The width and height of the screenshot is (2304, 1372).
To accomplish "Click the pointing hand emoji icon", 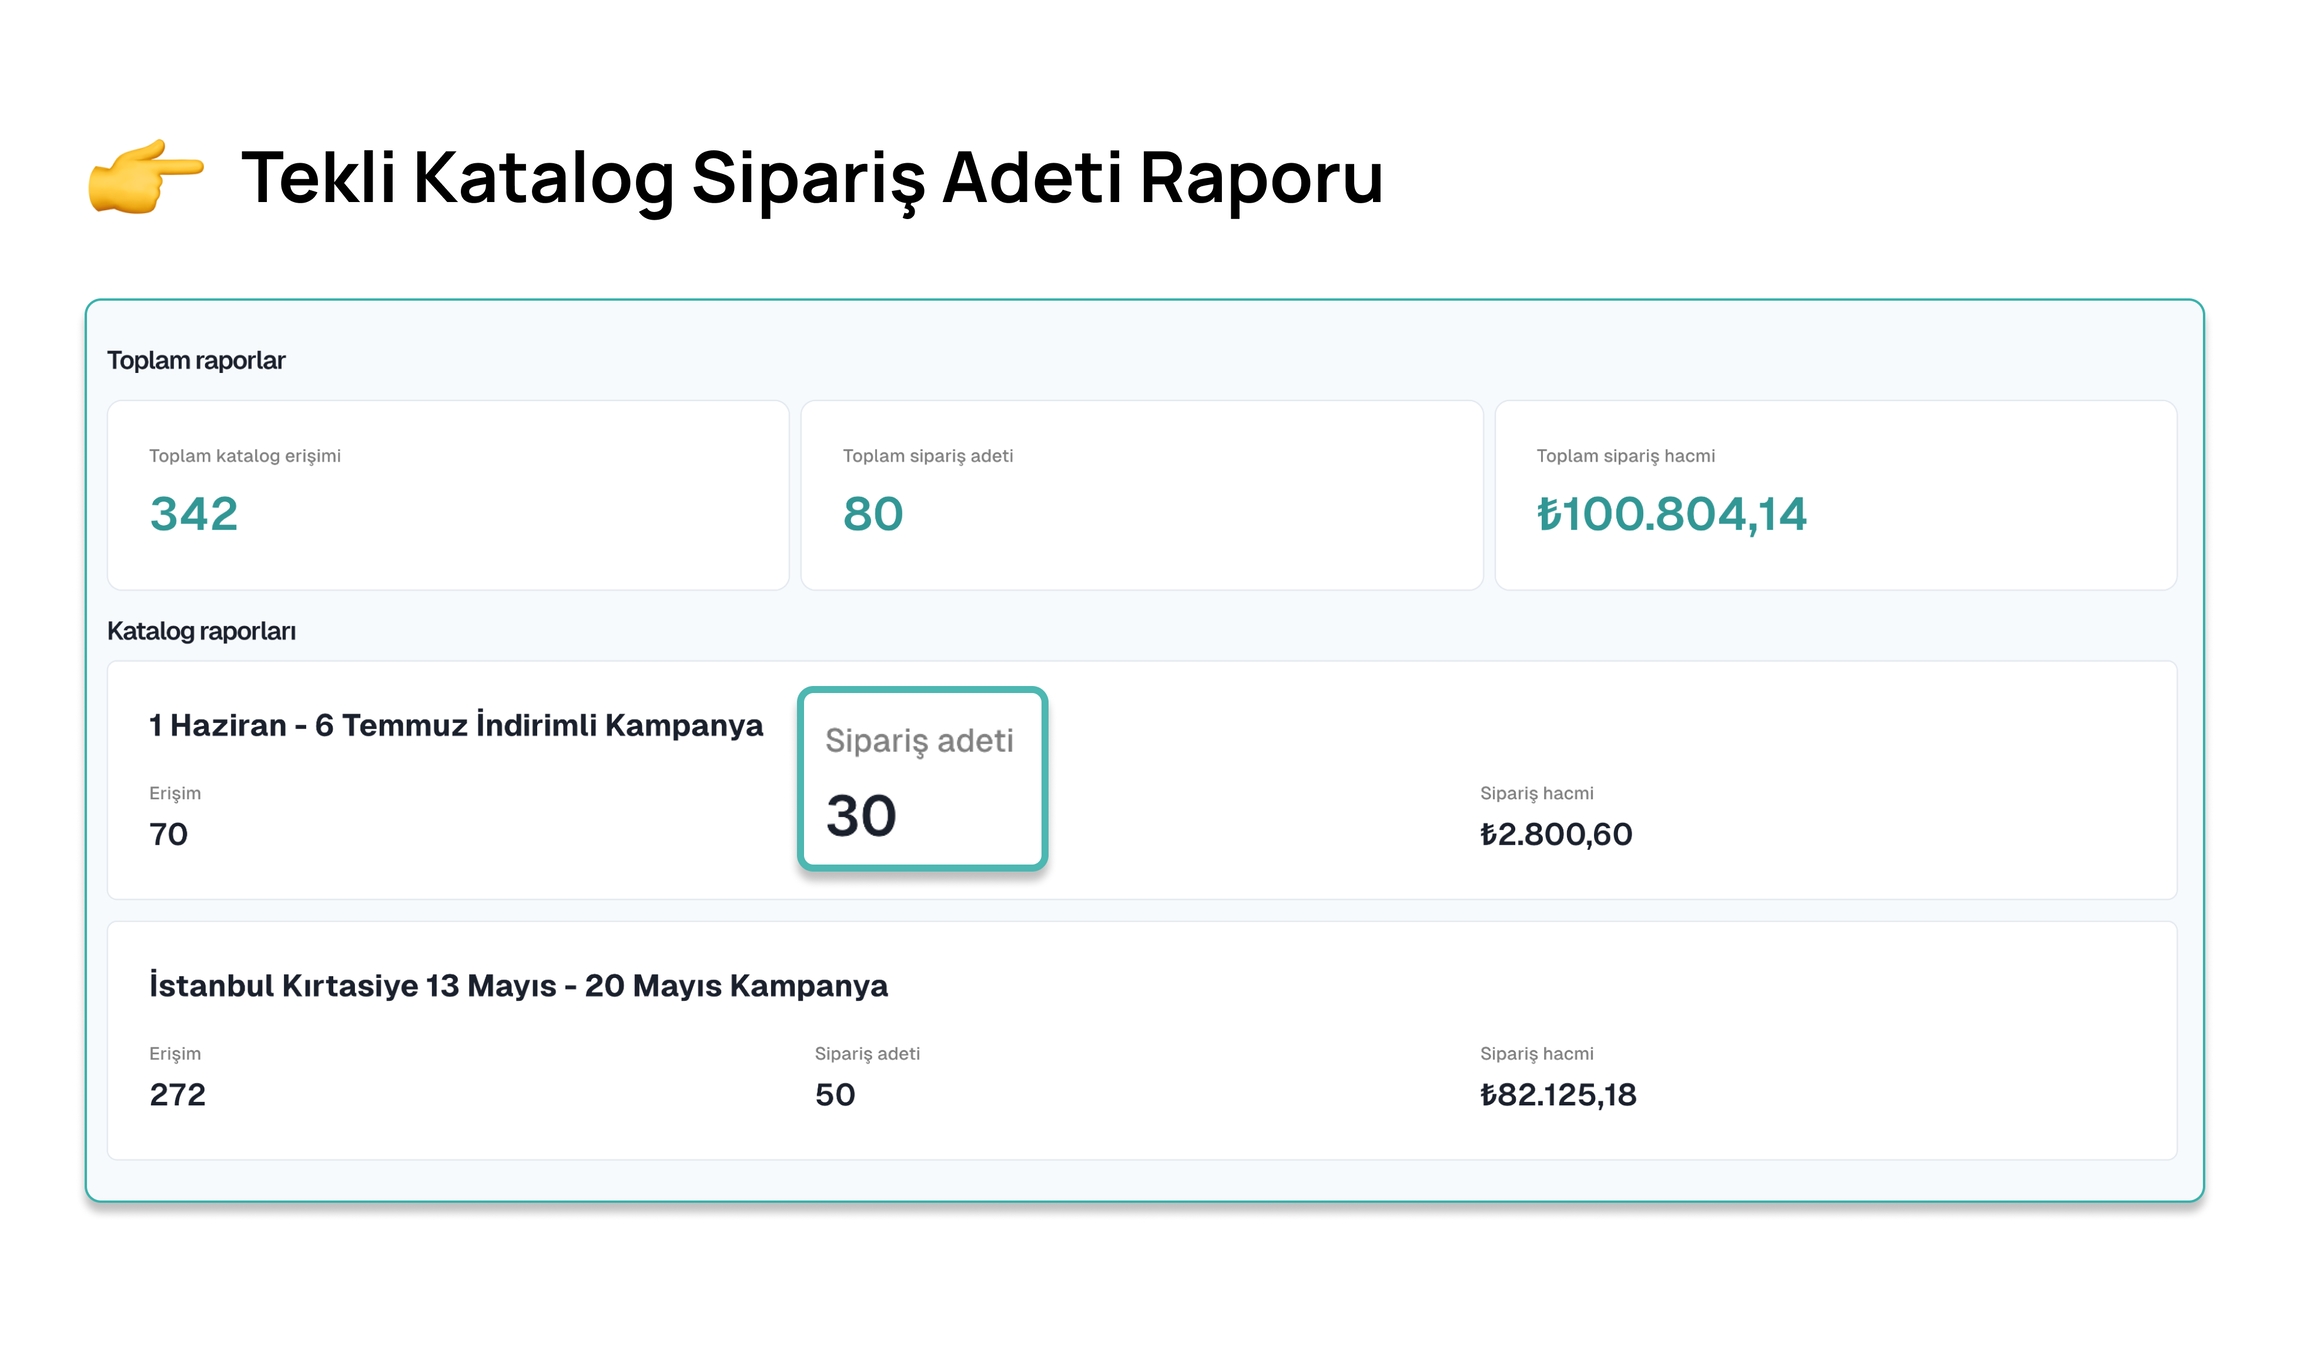I will pyautogui.click(x=146, y=176).
